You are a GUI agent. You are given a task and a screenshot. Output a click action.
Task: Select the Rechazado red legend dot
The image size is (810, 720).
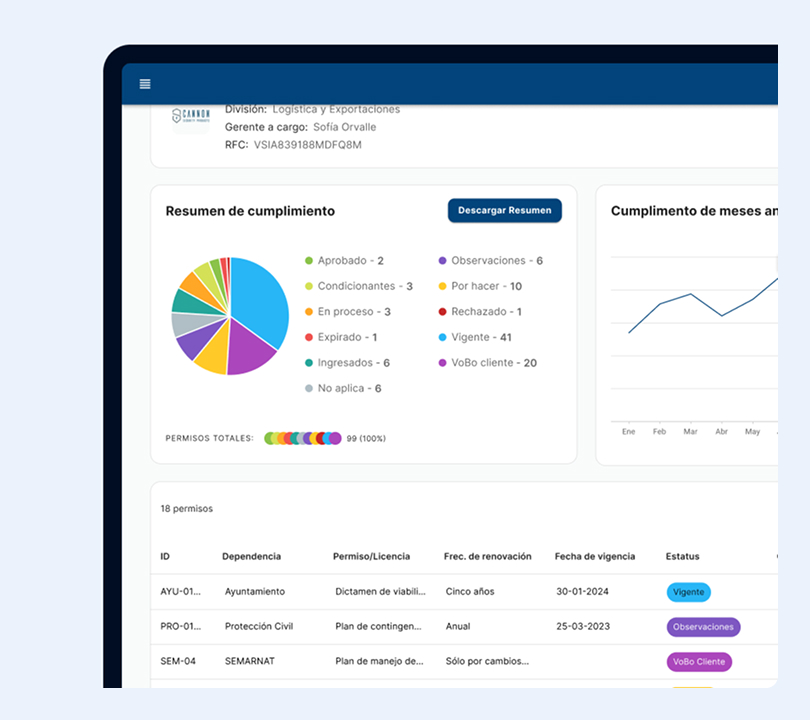point(442,312)
